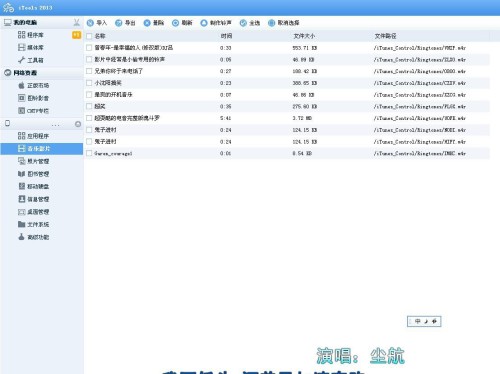Click the round button on device header
Image resolution: width=500 pixels, height=374 pixels.
[78, 124]
